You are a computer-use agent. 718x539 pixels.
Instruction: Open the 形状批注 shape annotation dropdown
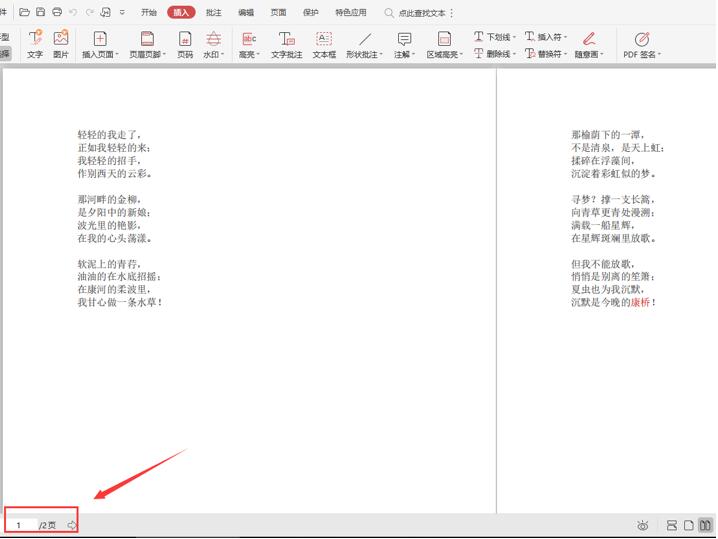click(364, 44)
